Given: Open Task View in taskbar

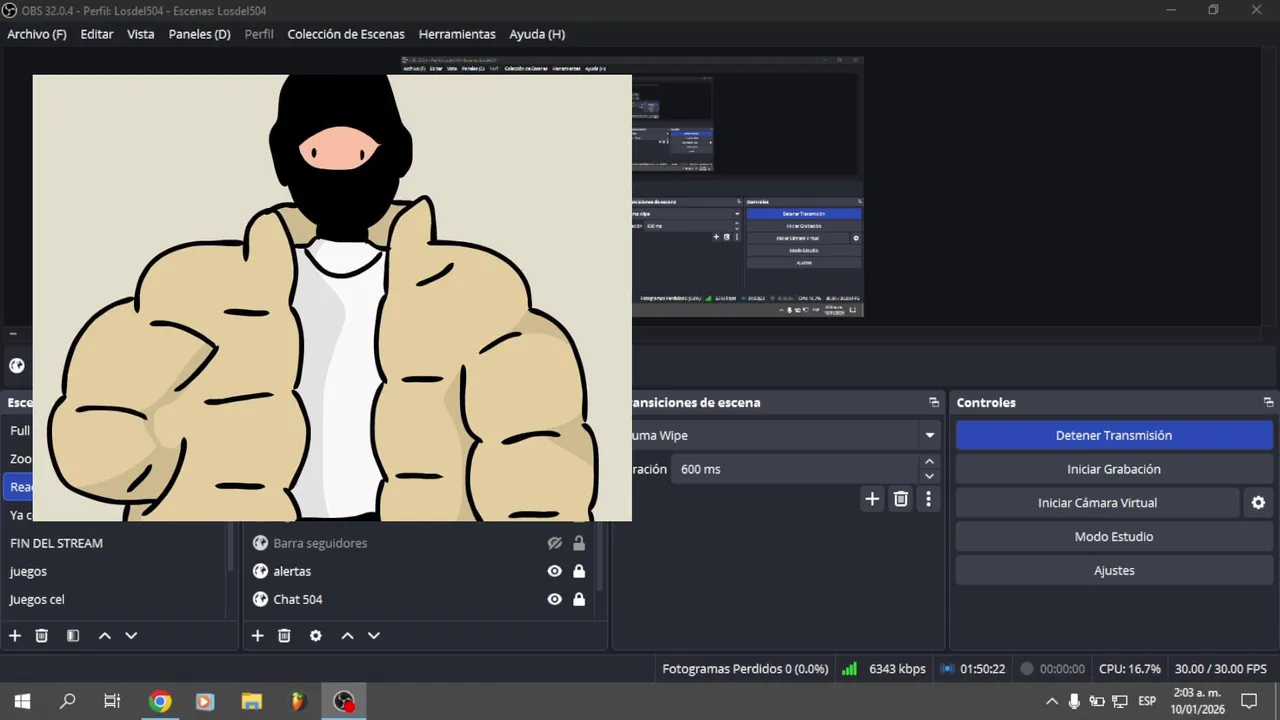Looking at the screenshot, I should [x=112, y=701].
